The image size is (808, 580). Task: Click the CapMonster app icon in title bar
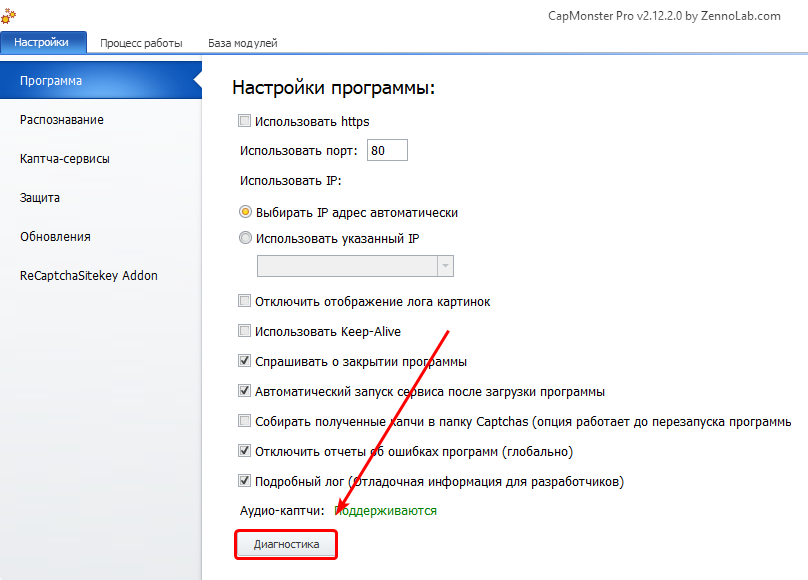click(9, 17)
